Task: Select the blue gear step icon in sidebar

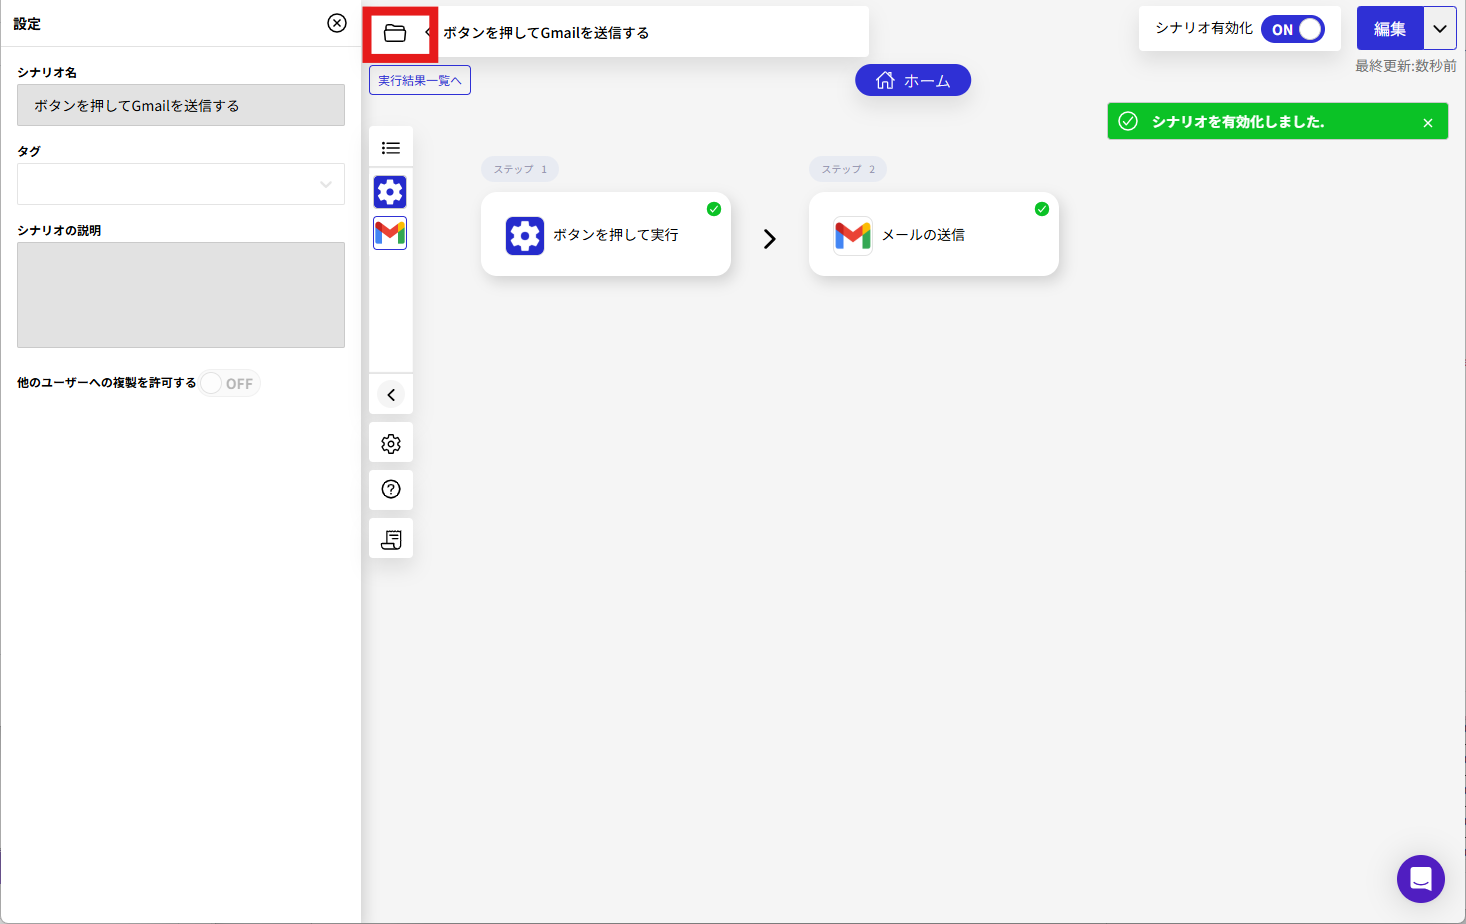Action: pos(390,191)
